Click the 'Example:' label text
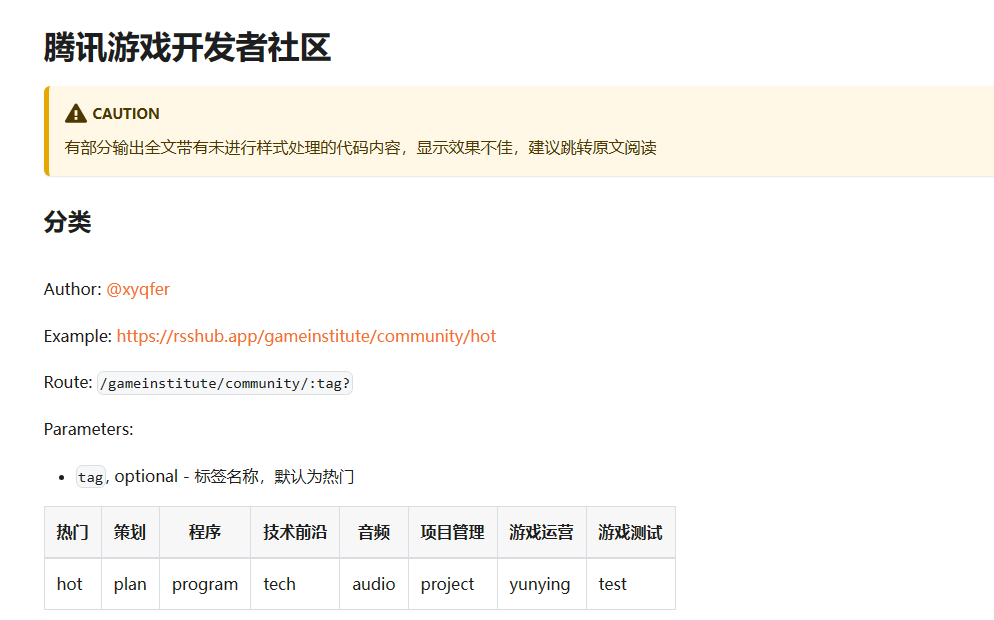This screenshot has width=994, height=620. (x=77, y=336)
